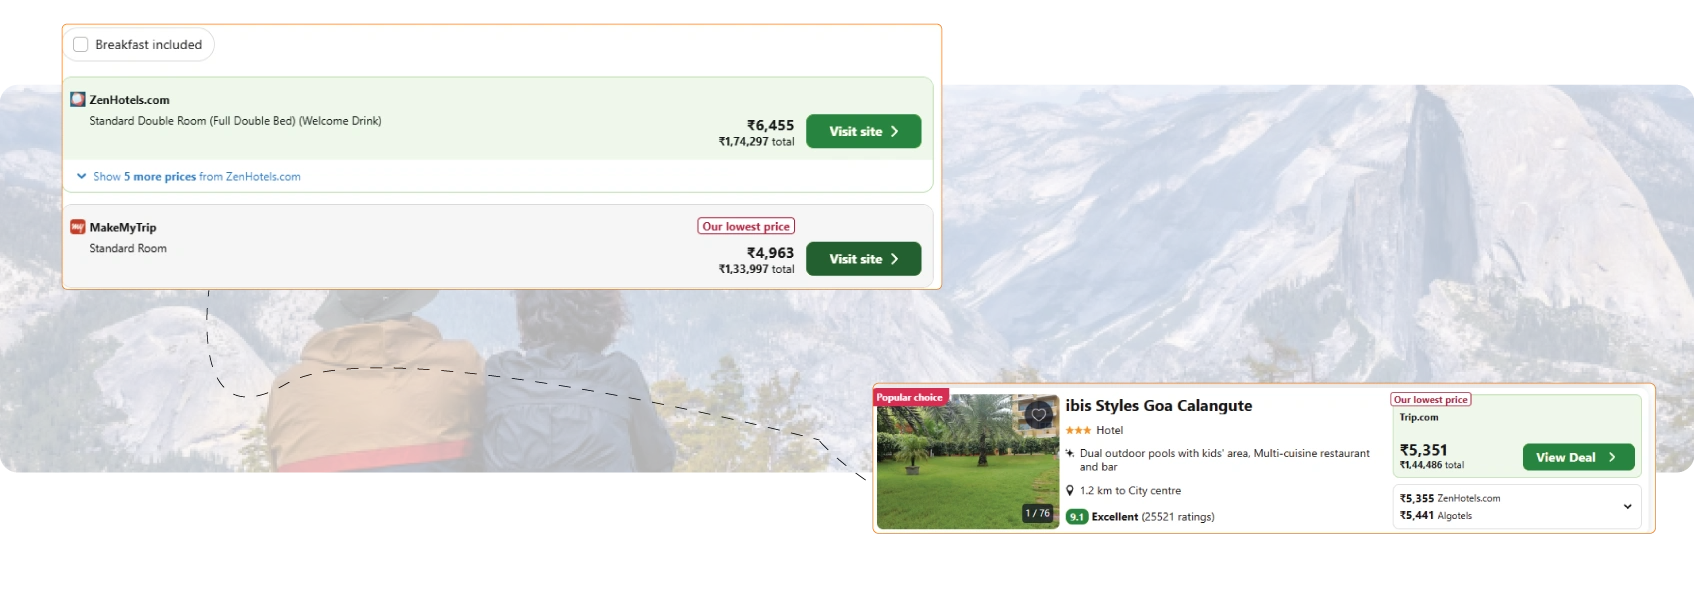
Task: Click the location pin icon
Action: tap(1070, 491)
